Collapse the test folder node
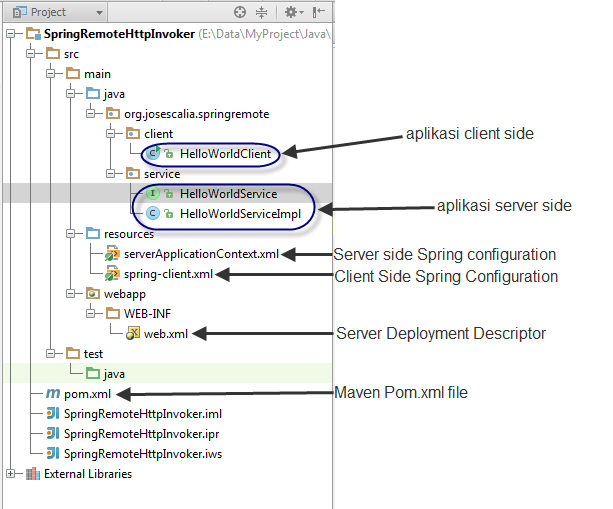Screen dimensions: 613x509 pos(50,354)
